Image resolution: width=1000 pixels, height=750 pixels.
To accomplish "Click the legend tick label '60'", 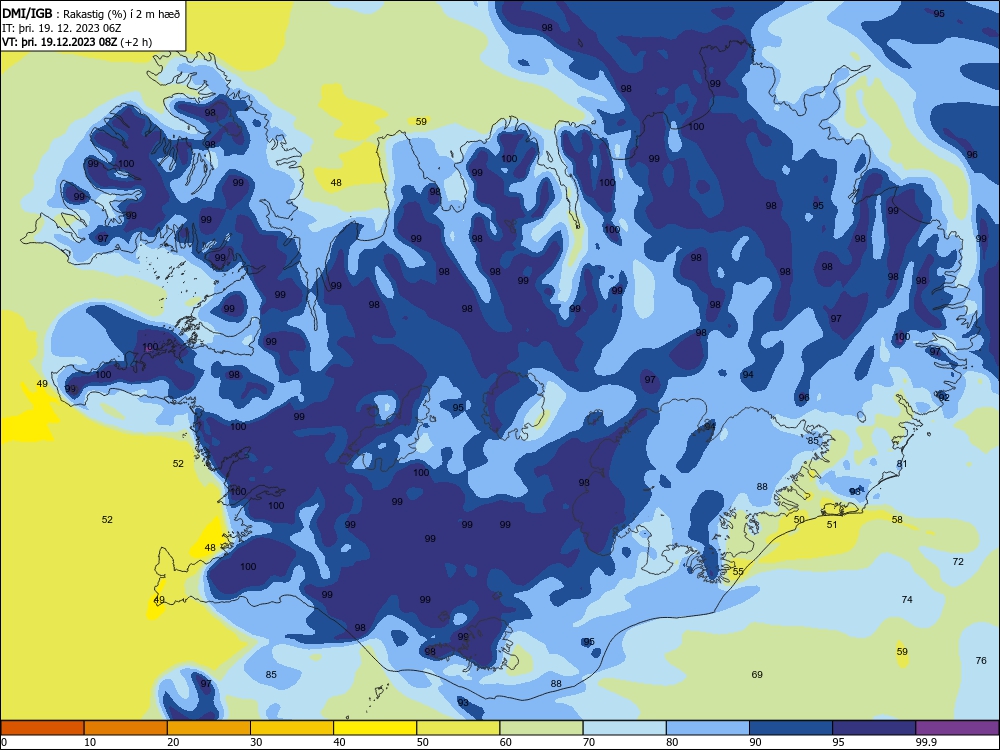I will pyautogui.click(x=506, y=742).
